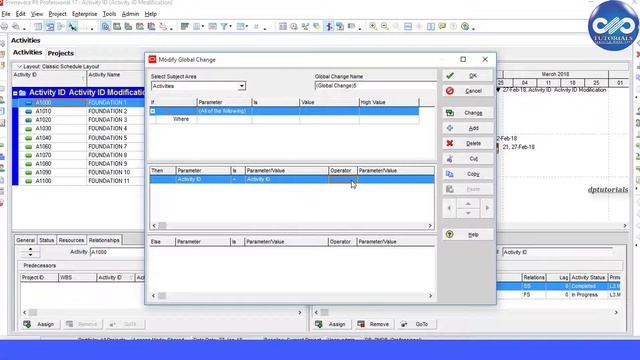The width and height of the screenshot is (640, 360).
Task: Edit the Activity field showing A1000
Action: (117, 252)
